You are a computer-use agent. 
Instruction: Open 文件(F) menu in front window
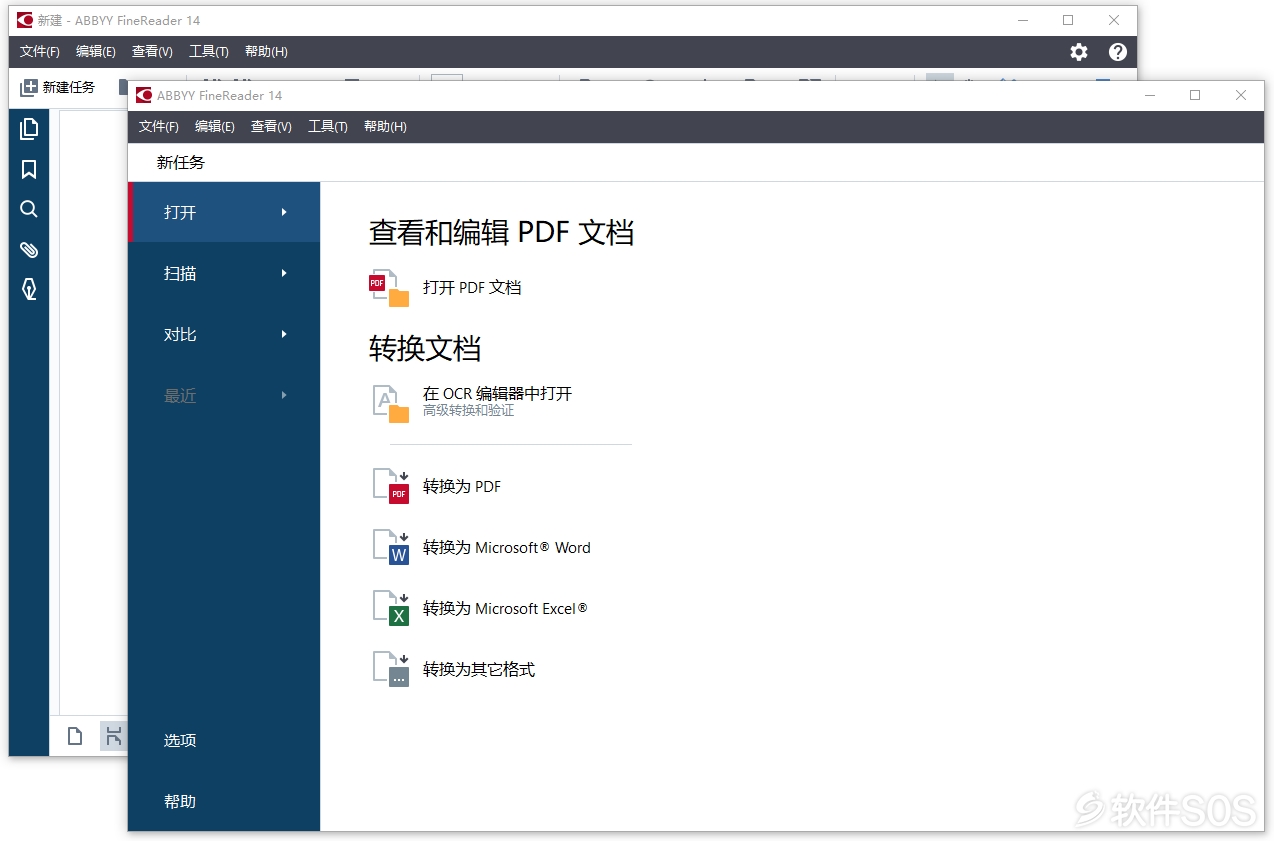coord(159,126)
